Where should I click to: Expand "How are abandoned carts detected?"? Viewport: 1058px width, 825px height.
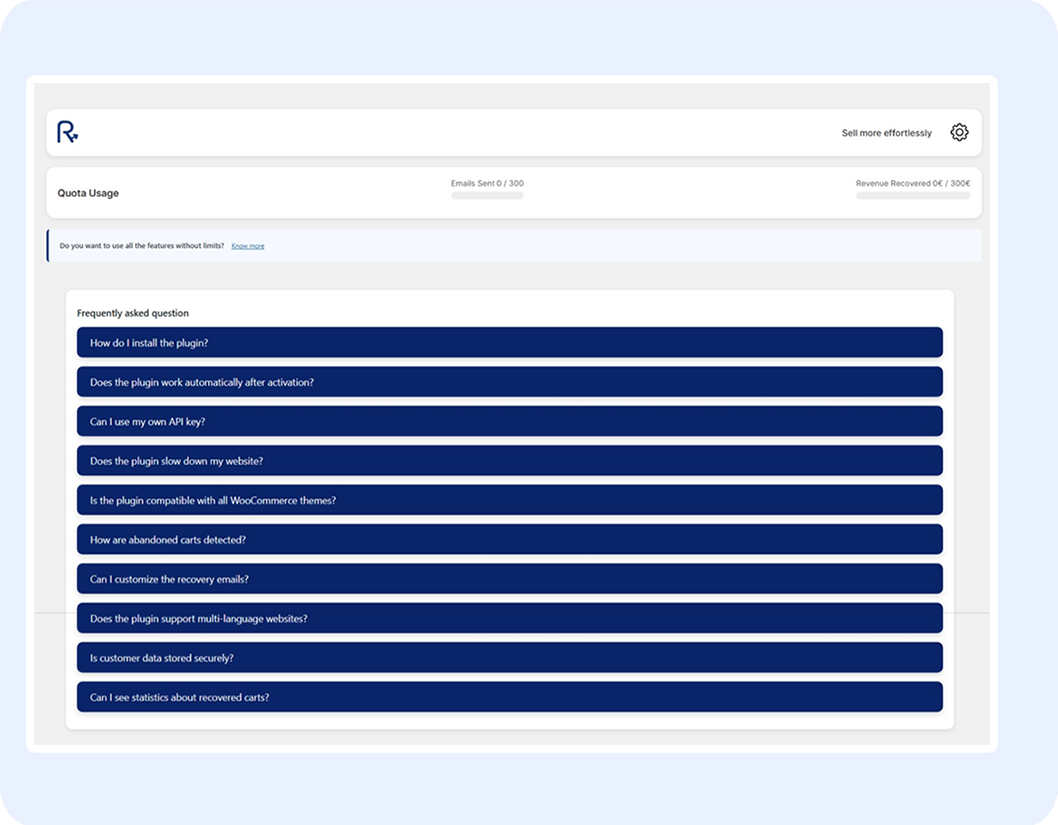point(509,540)
